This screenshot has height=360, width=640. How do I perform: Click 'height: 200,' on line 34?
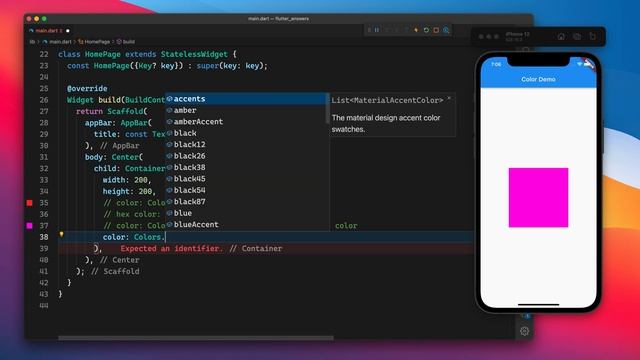coord(129,191)
